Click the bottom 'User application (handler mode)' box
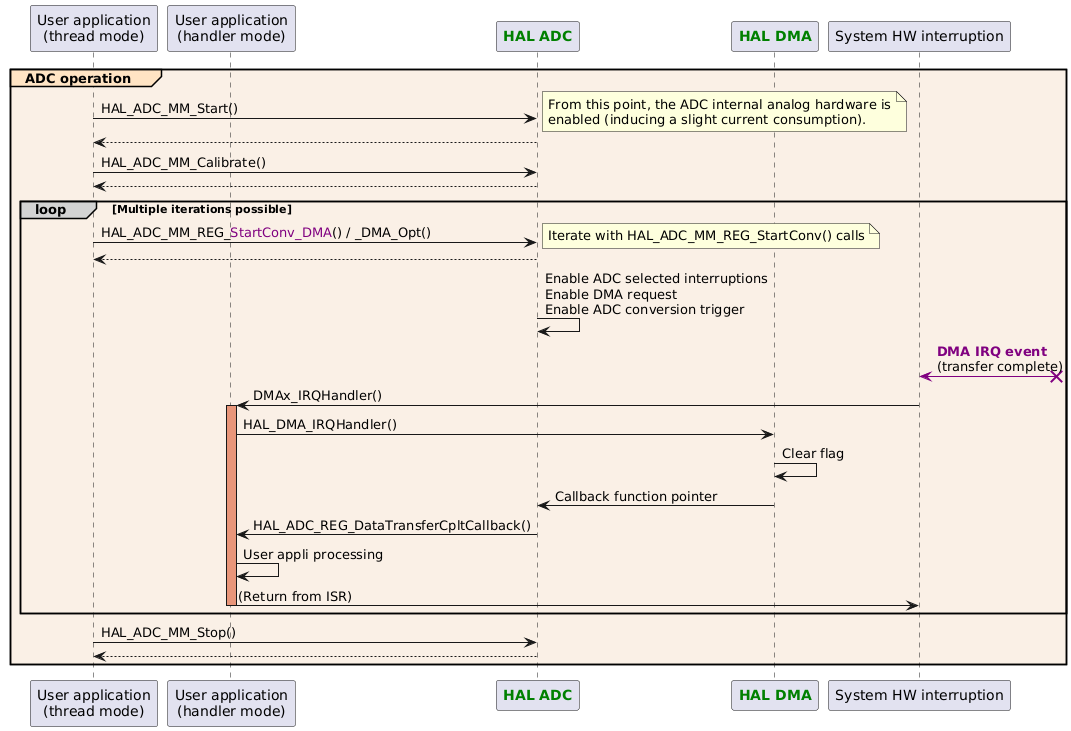Screen dimensions: 1071x731 231,703
